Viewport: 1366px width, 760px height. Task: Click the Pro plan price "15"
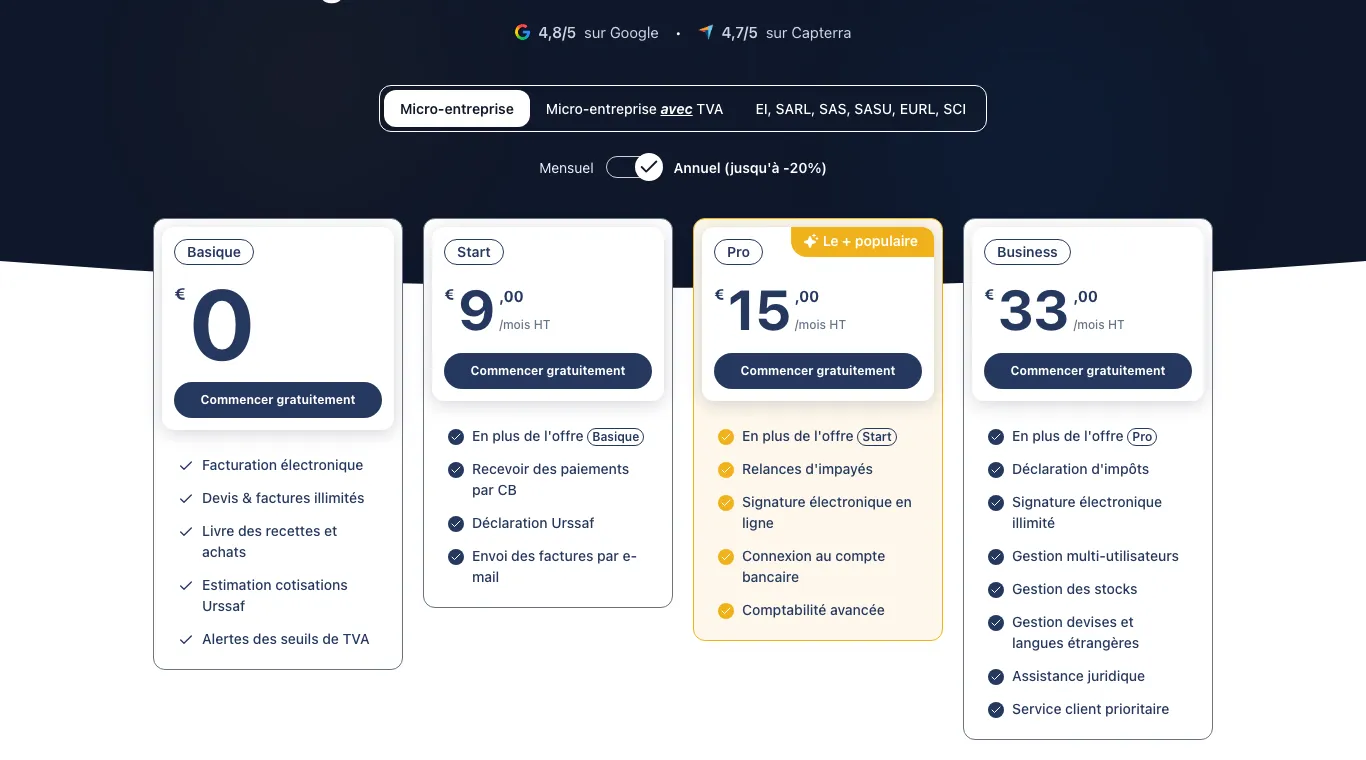point(759,311)
